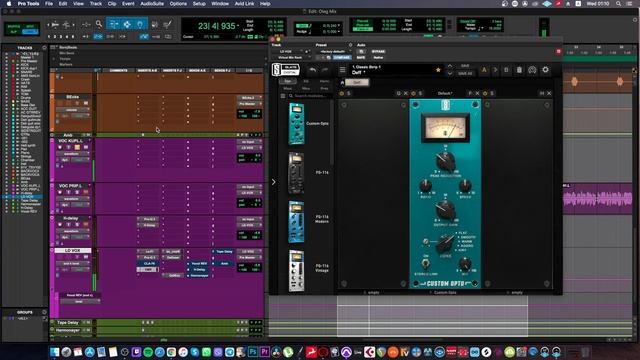Open the Setup menu
This screenshot has height=360, width=640.
(x=199, y=4)
